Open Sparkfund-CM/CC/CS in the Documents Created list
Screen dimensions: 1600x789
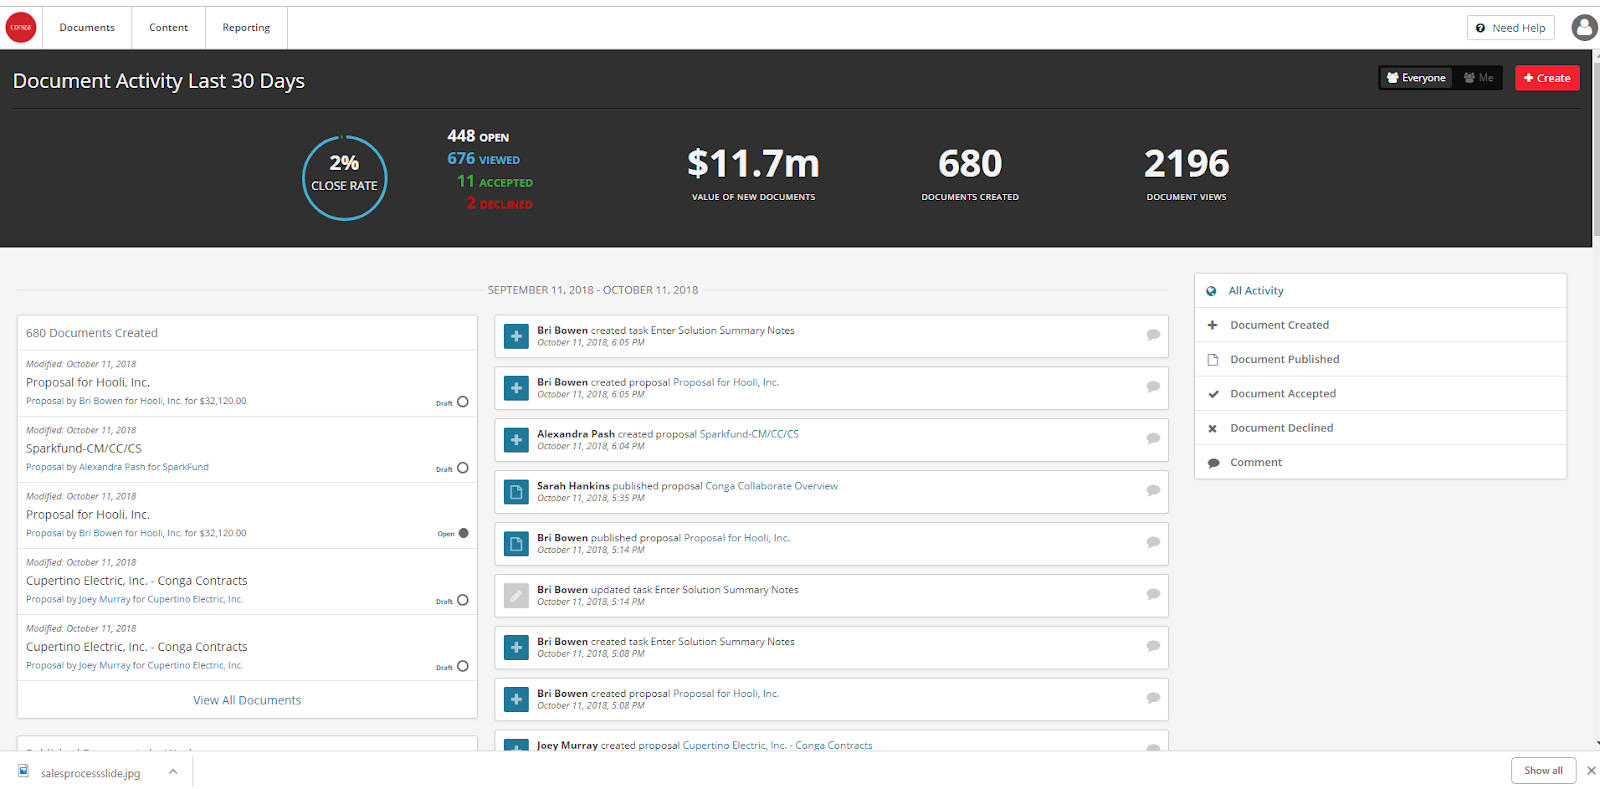click(84, 449)
